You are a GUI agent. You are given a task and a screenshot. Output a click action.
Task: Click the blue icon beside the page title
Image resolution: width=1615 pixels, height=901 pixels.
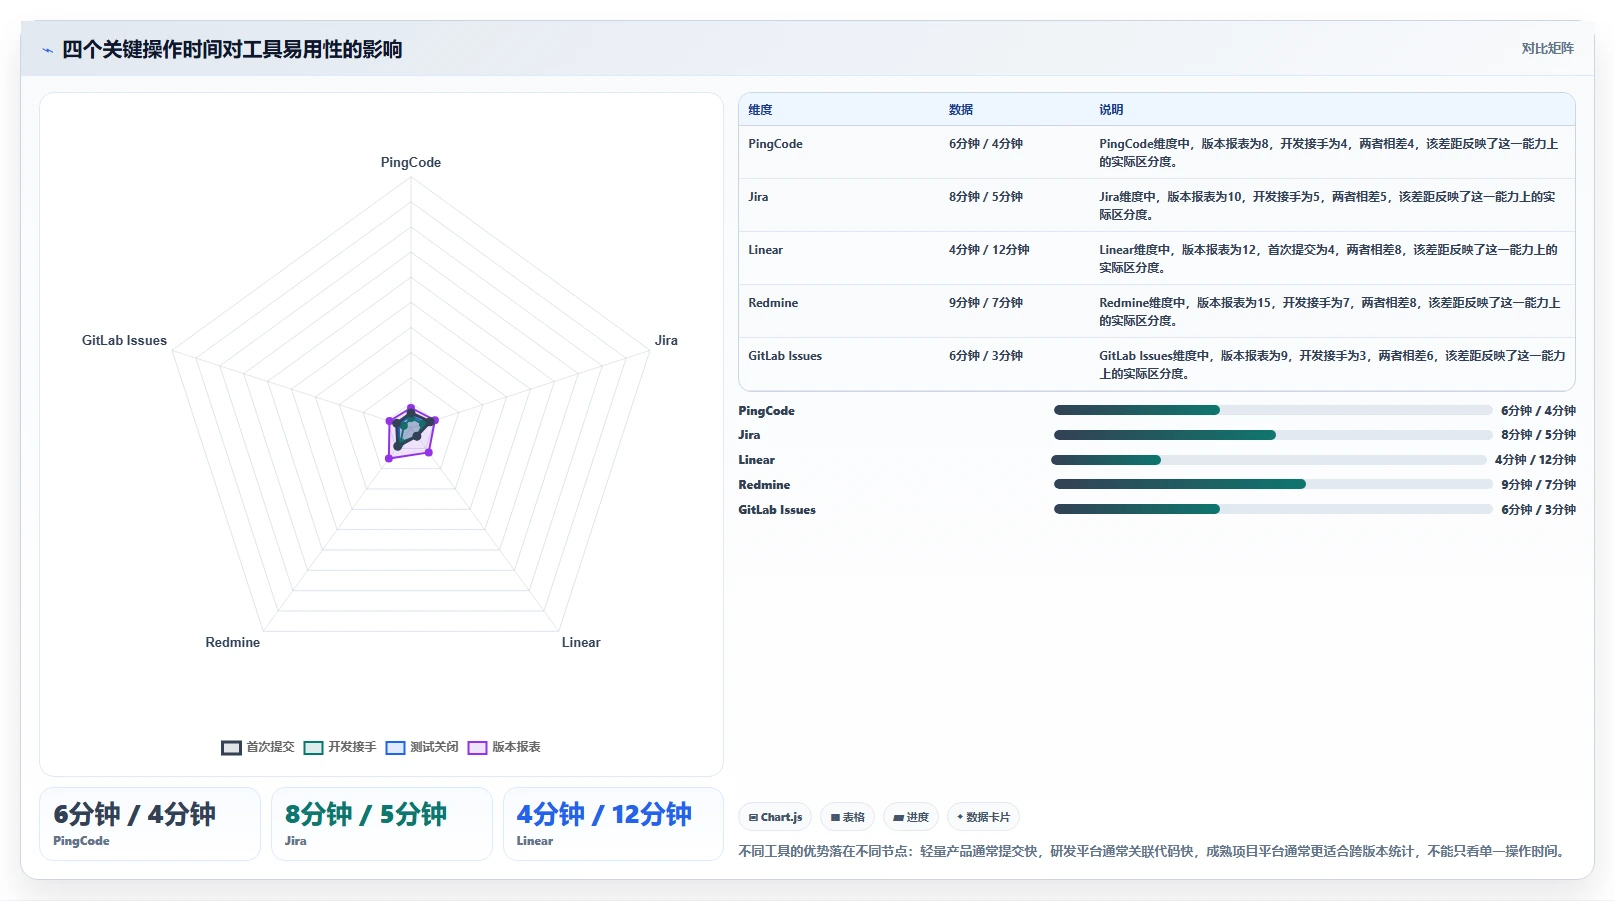(47, 50)
